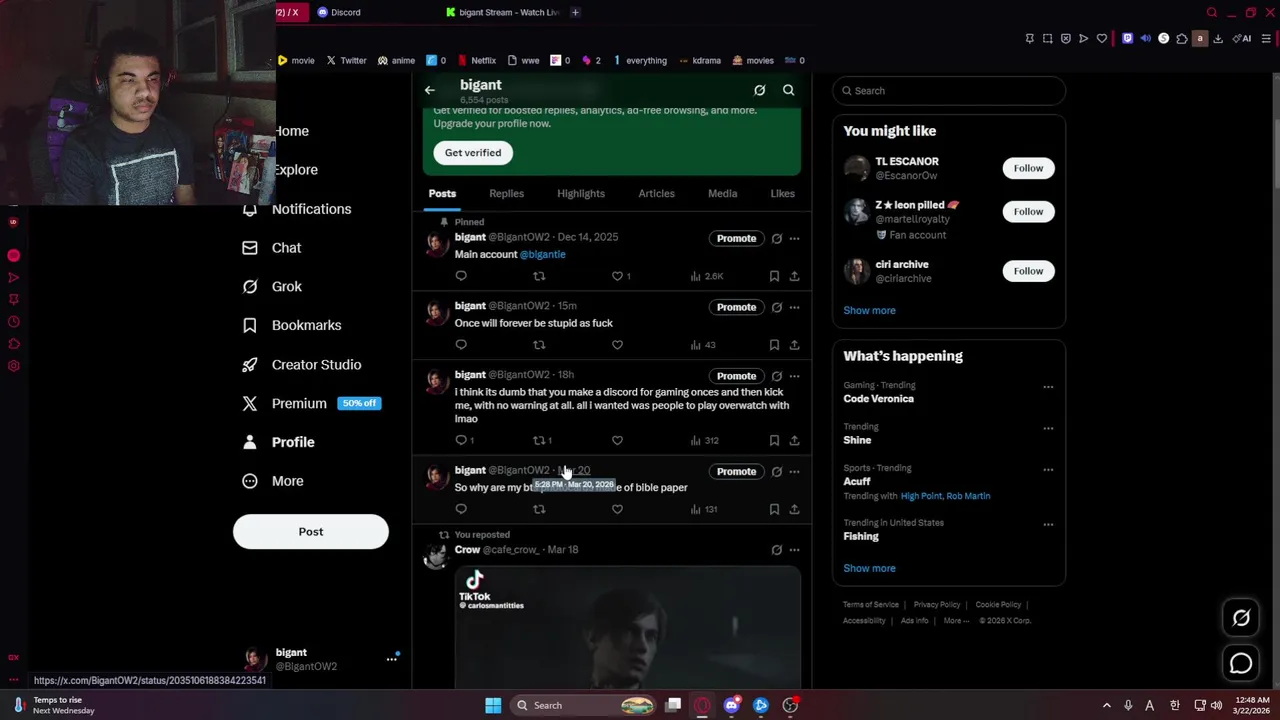The image size is (1280, 720).
Task: Open more options on discord gaming post
Action: [794, 376]
